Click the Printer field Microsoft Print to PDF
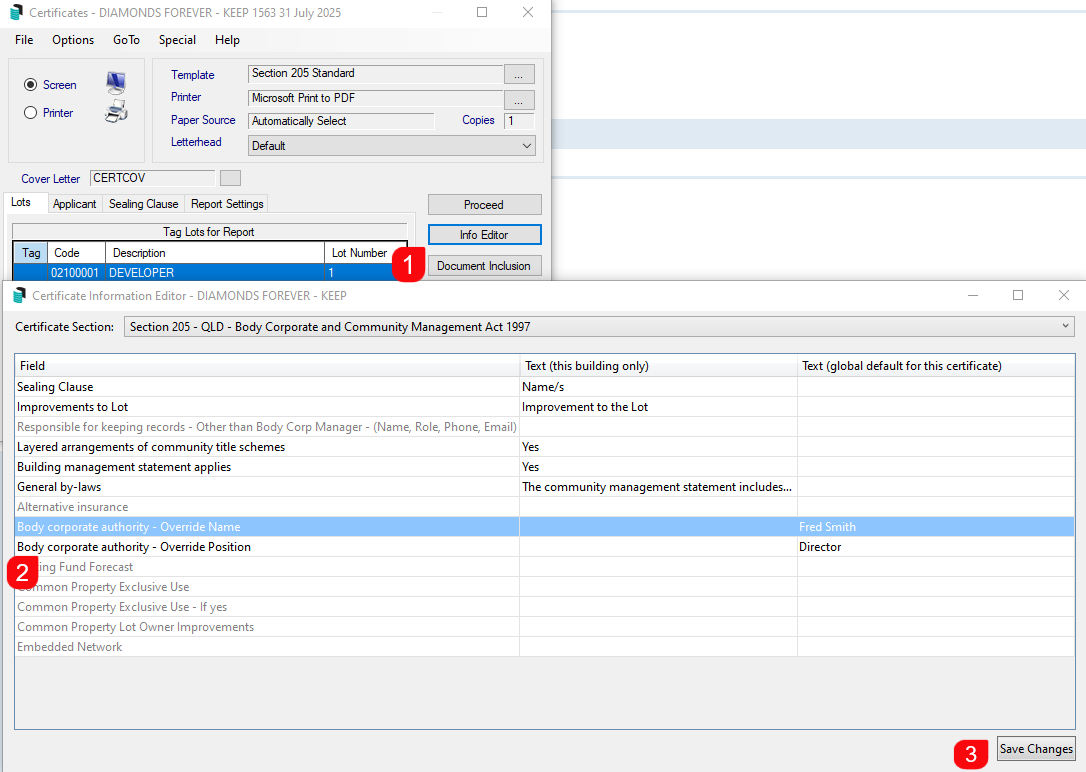Image resolution: width=1086 pixels, height=772 pixels. pyautogui.click(x=375, y=98)
